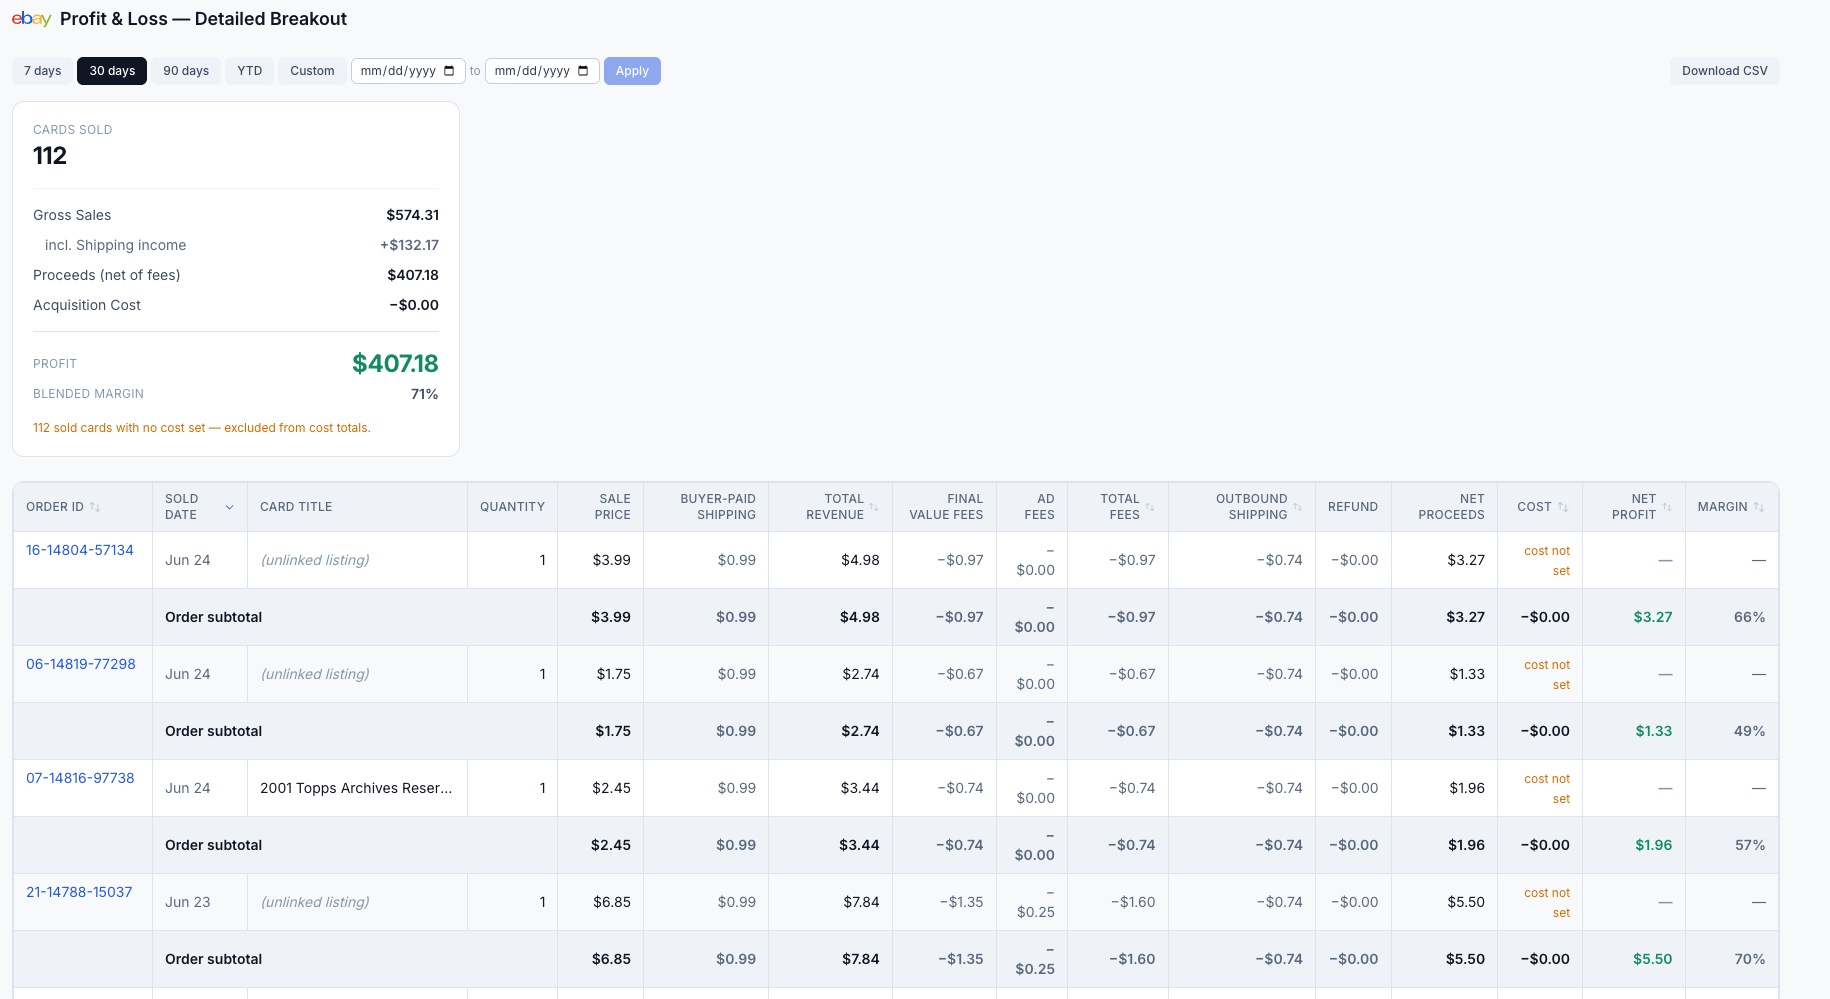Screen dimensions: 1830x999
Task: Download the CSV export
Action: pyautogui.click(x=1725, y=71)
